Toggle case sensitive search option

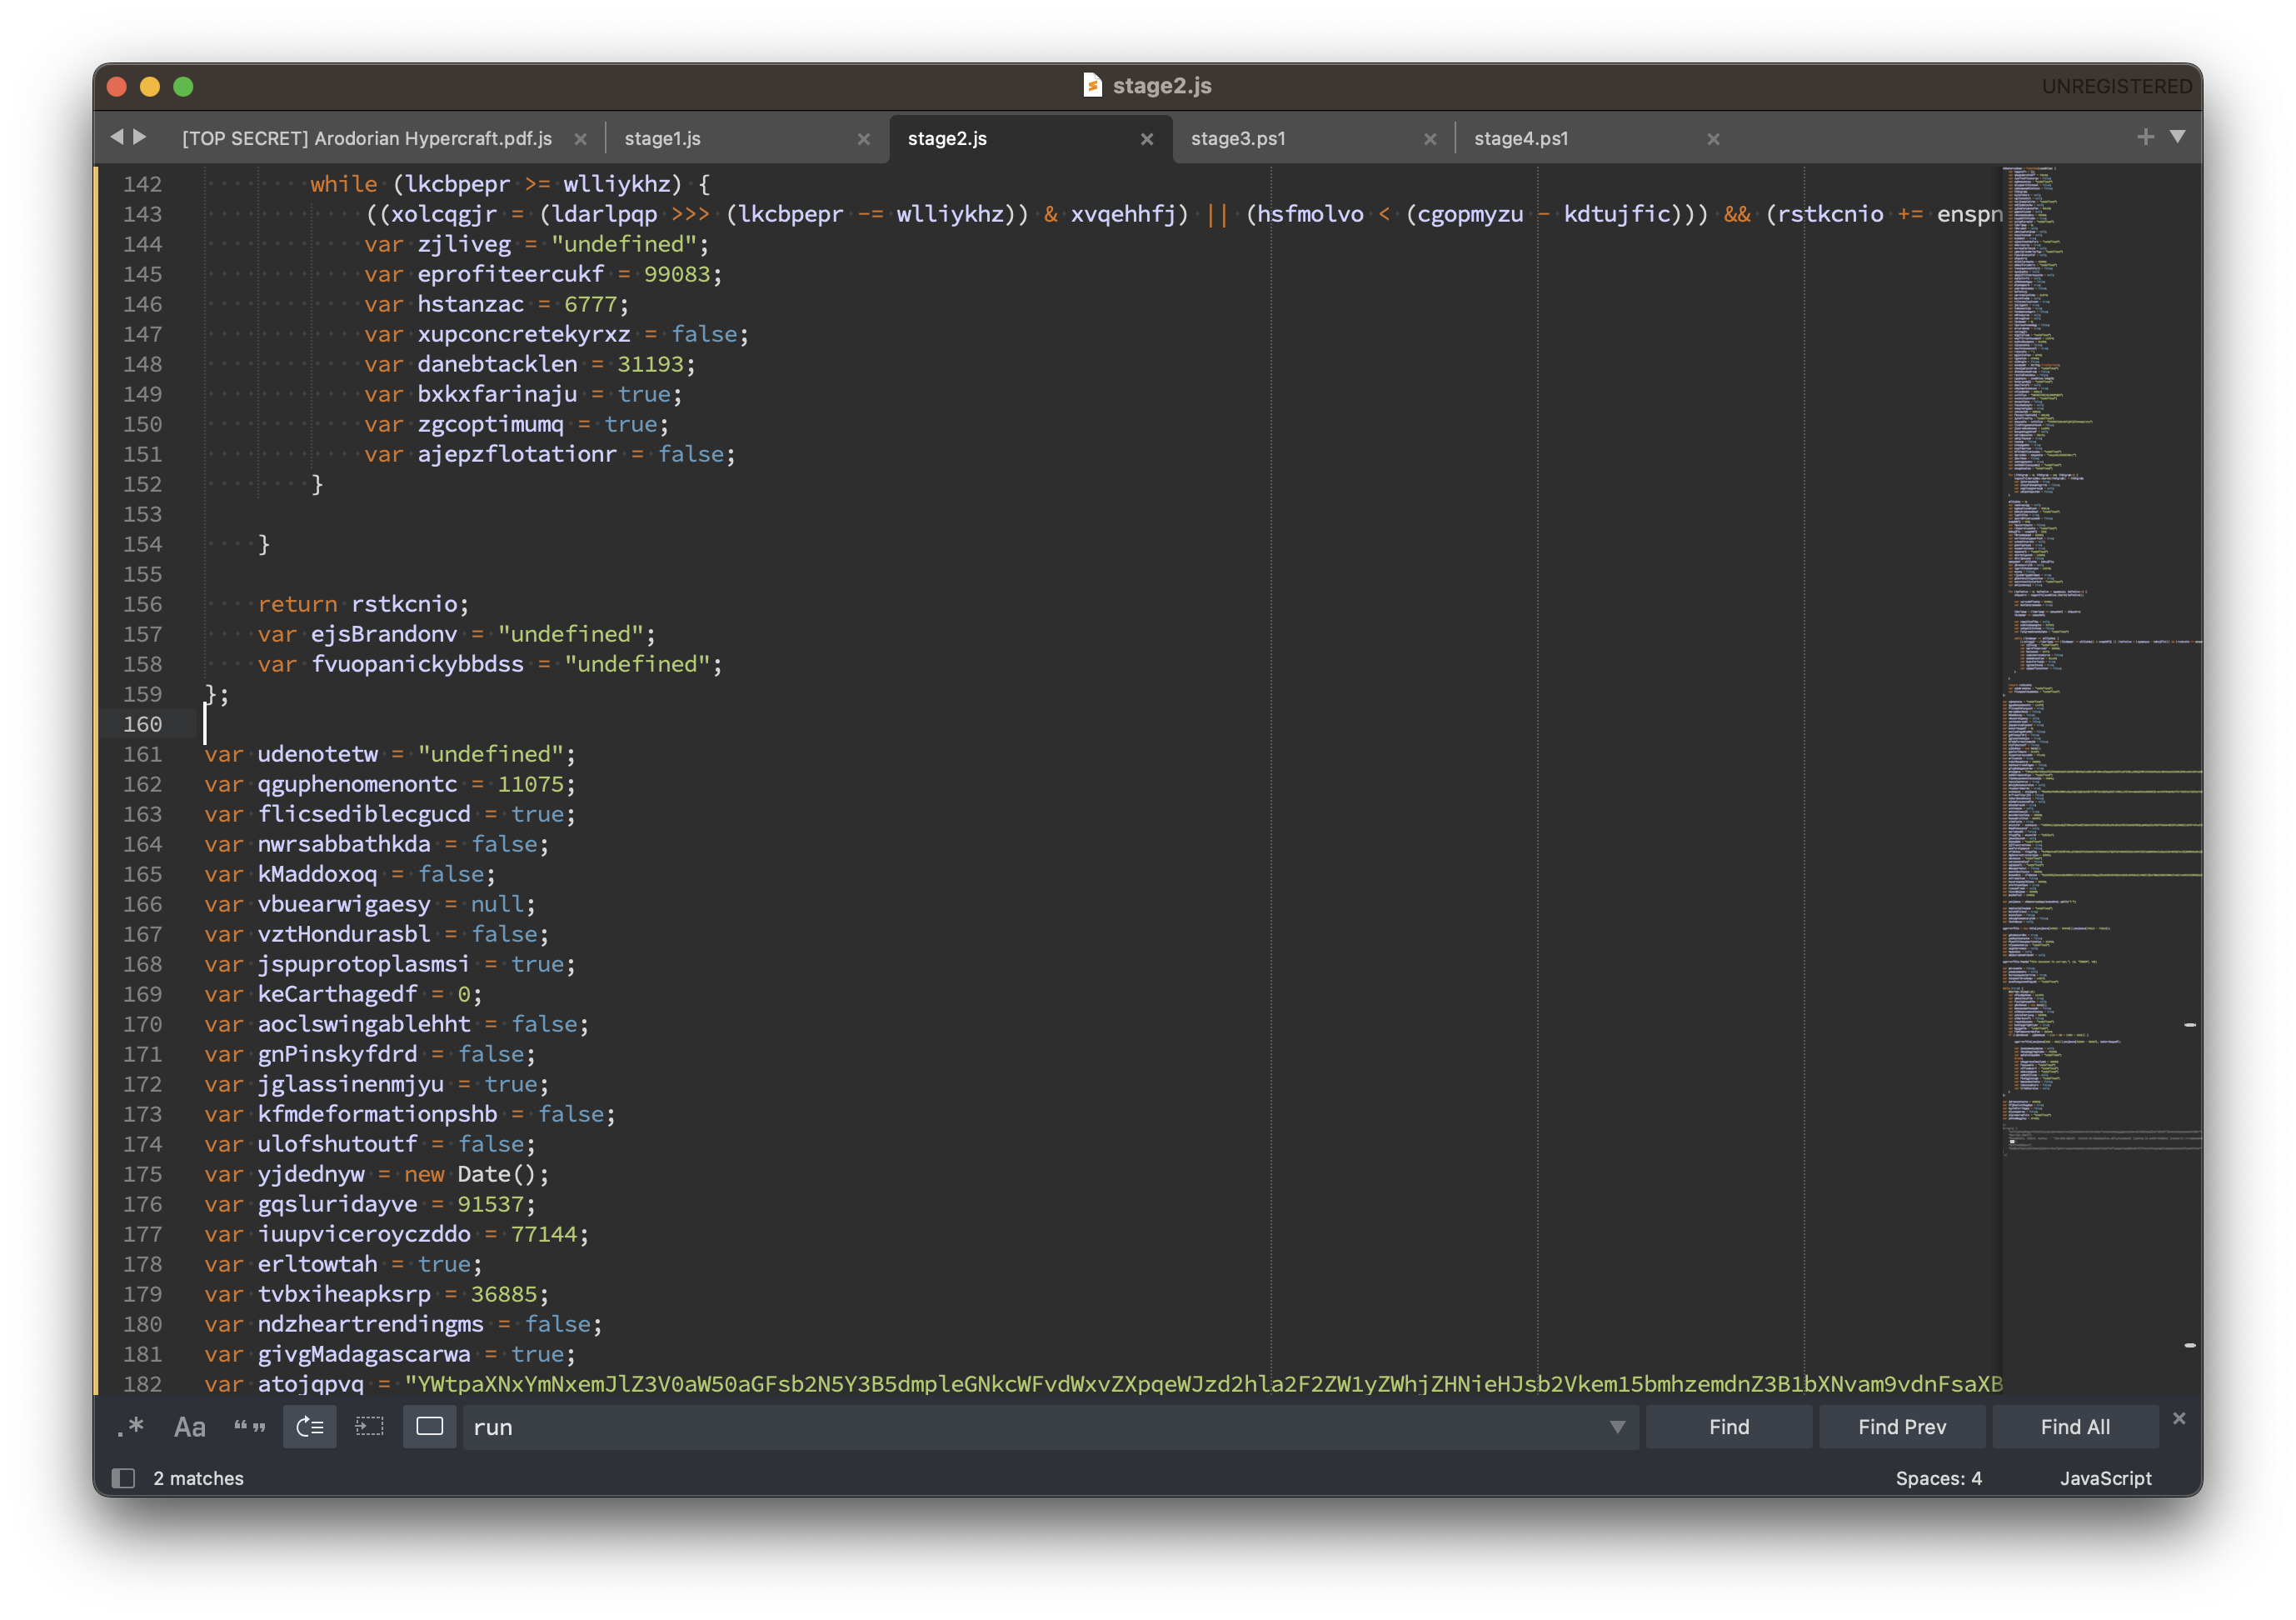point(189,1427)
